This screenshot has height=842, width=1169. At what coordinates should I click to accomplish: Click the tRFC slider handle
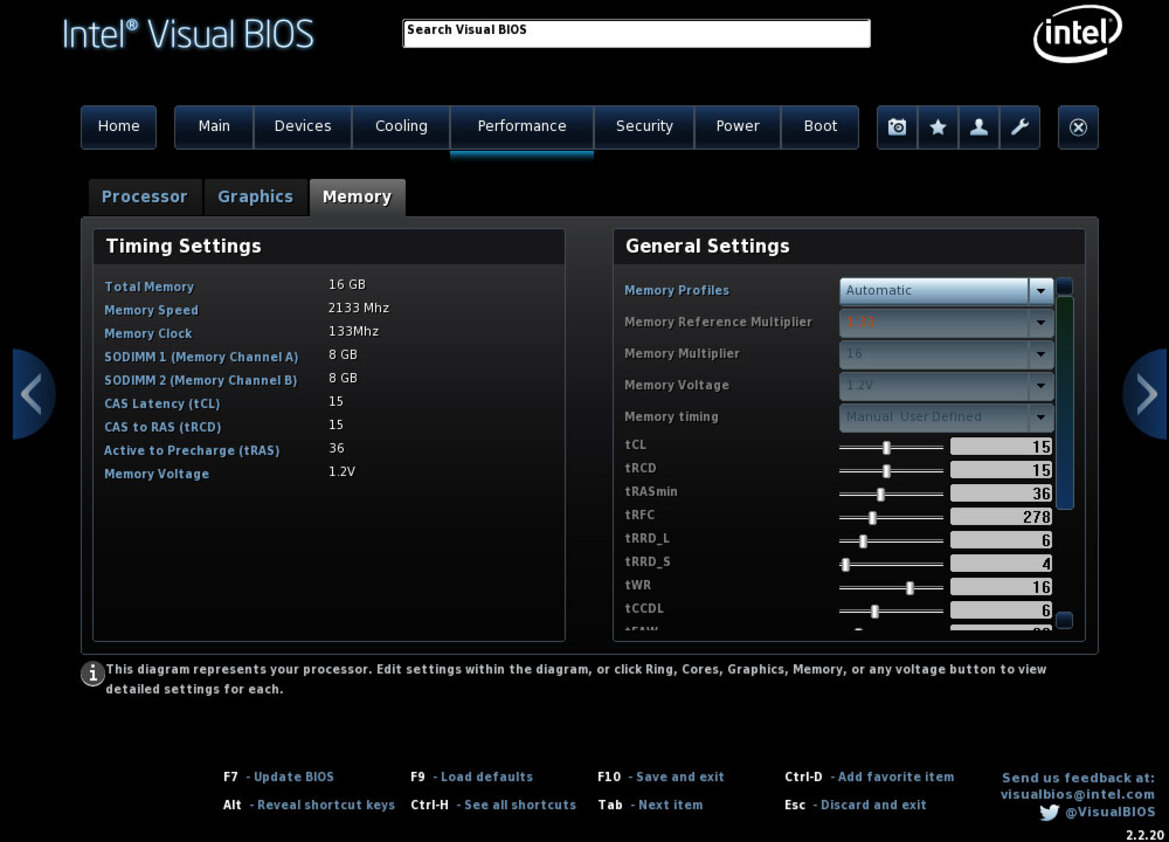872,518
